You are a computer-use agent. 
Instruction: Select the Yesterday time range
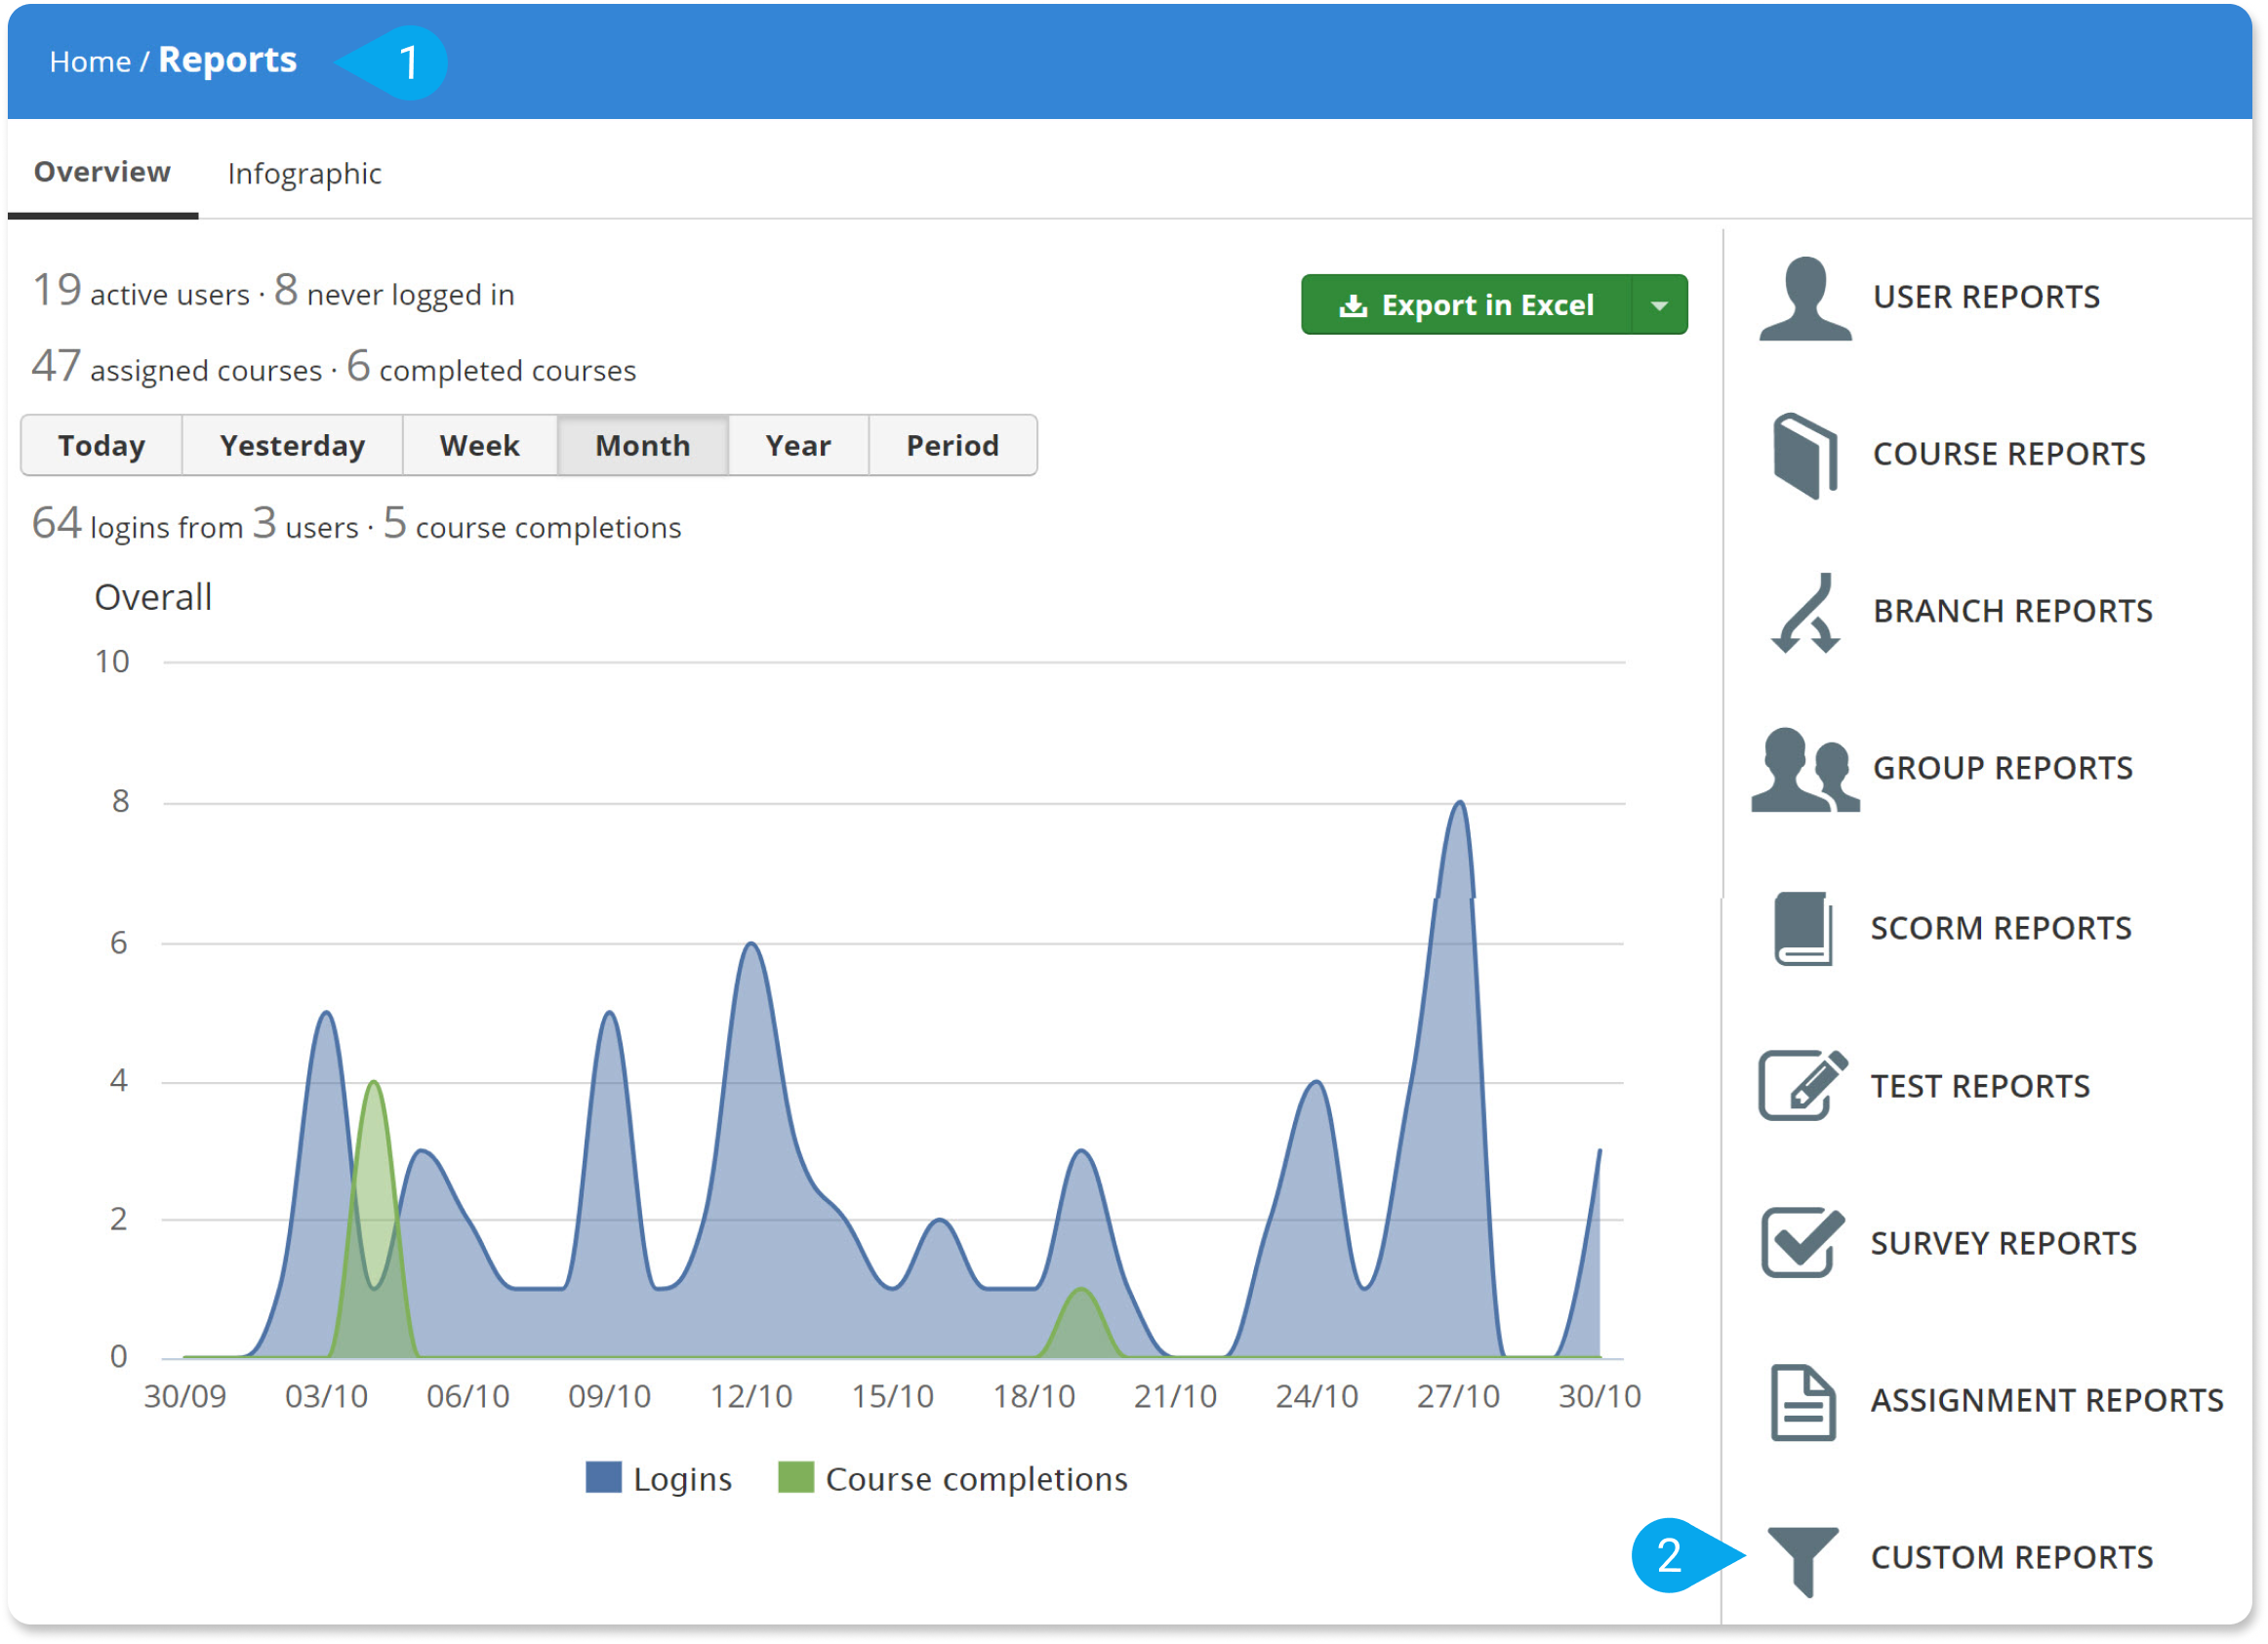pyautogui.click(x=292, y=446)
